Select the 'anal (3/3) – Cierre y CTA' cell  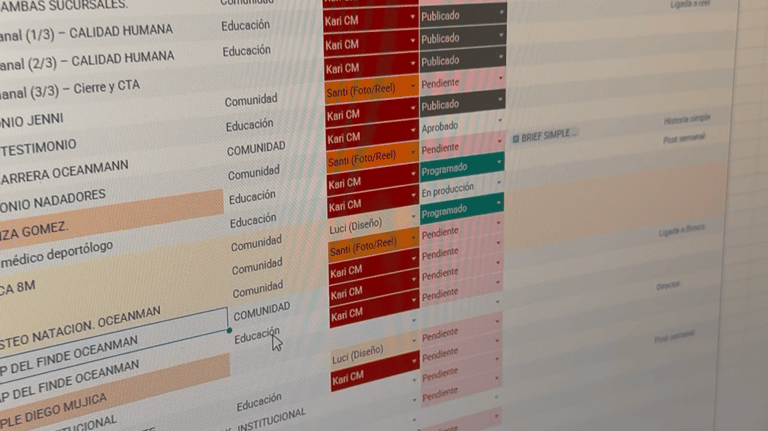[x=70, y=89]
